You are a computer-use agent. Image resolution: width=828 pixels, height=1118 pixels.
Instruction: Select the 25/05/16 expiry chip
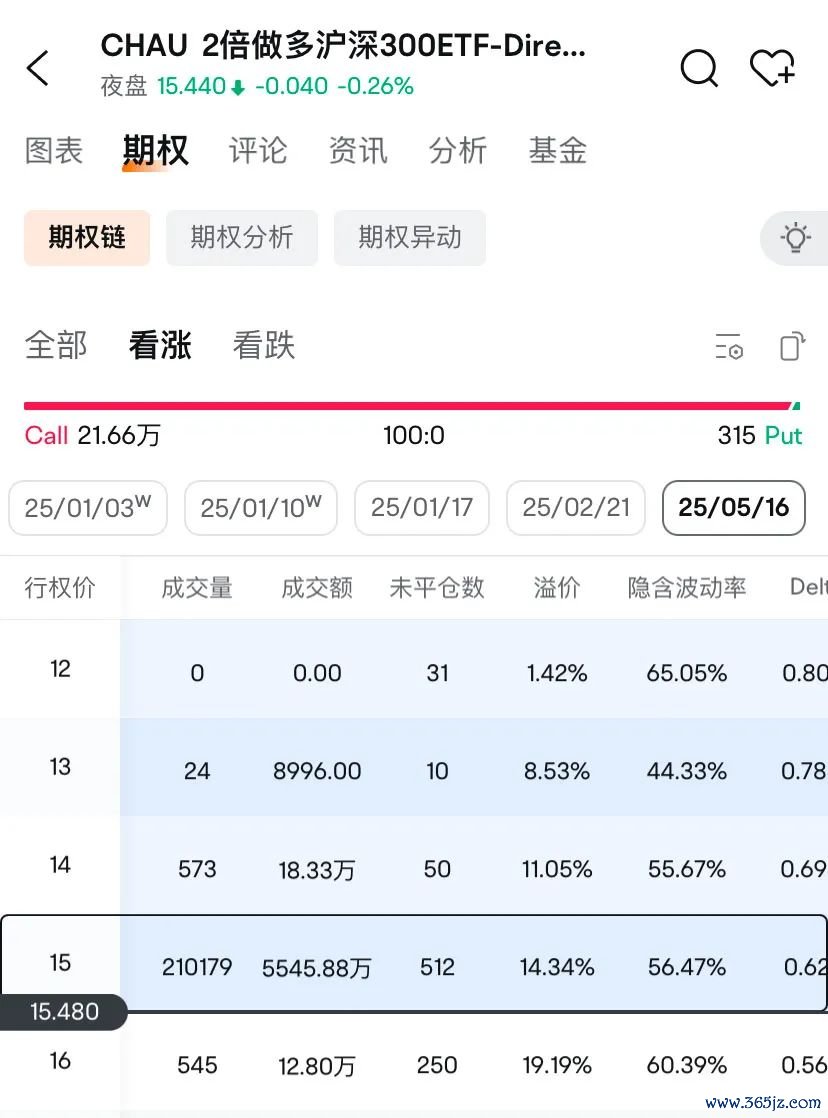tap(734, 508)
